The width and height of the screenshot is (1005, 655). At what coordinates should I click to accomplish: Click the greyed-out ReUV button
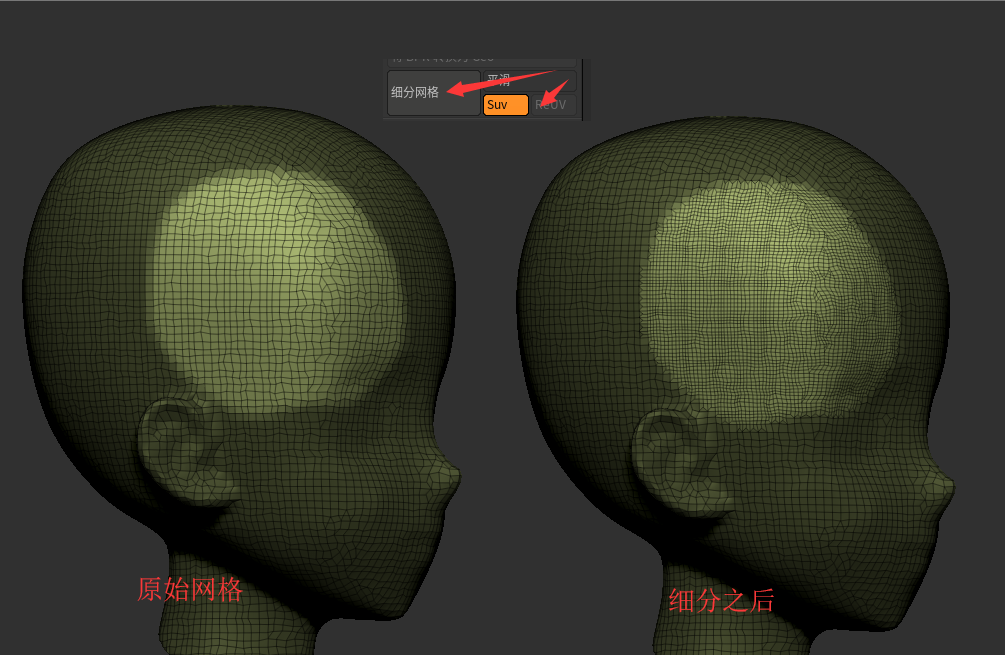pyautogui.click(x=553, y=105)
